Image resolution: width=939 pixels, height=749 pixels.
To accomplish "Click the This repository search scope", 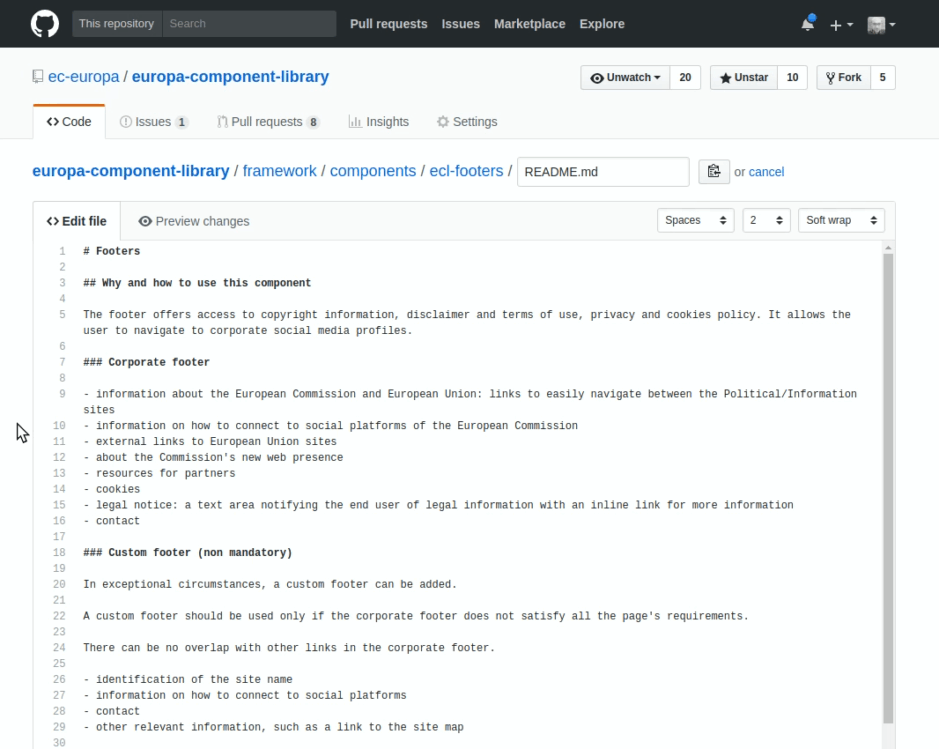I will 117,24.
